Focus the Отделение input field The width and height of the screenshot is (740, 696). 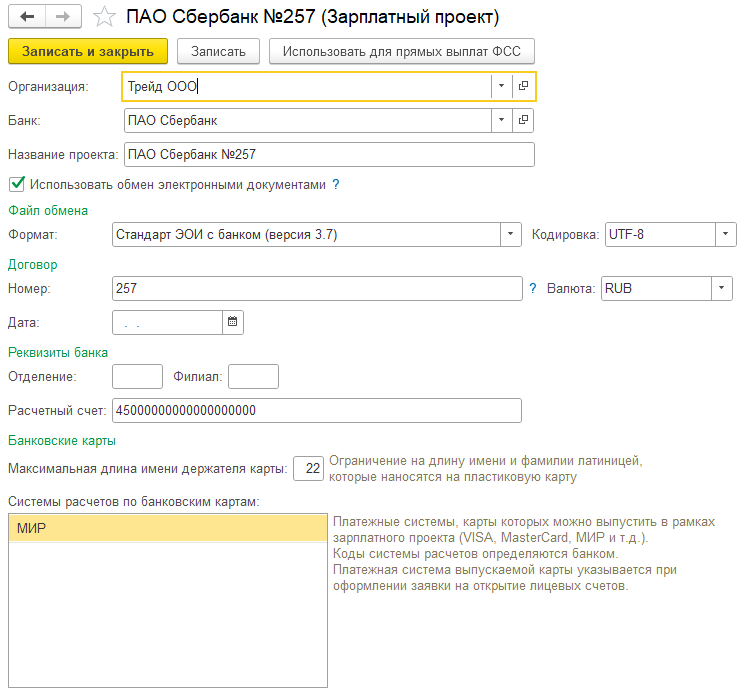137,377
